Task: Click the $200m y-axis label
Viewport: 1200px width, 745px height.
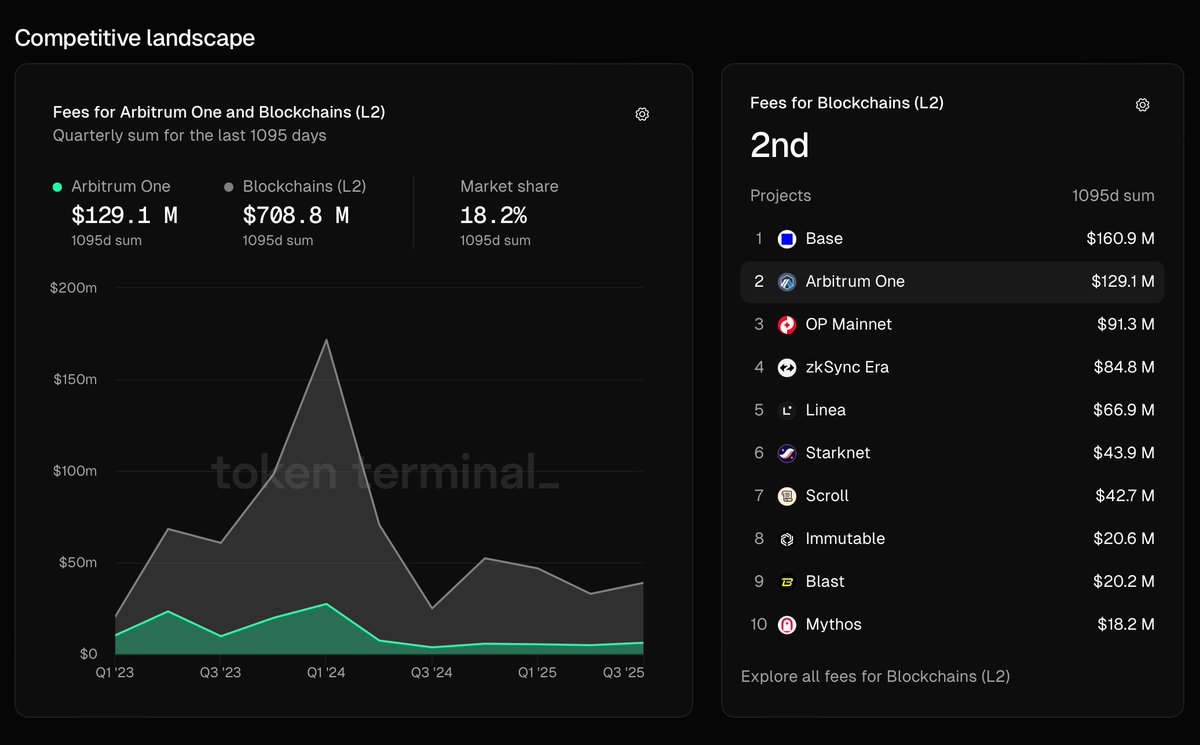Action: point(73,288)
